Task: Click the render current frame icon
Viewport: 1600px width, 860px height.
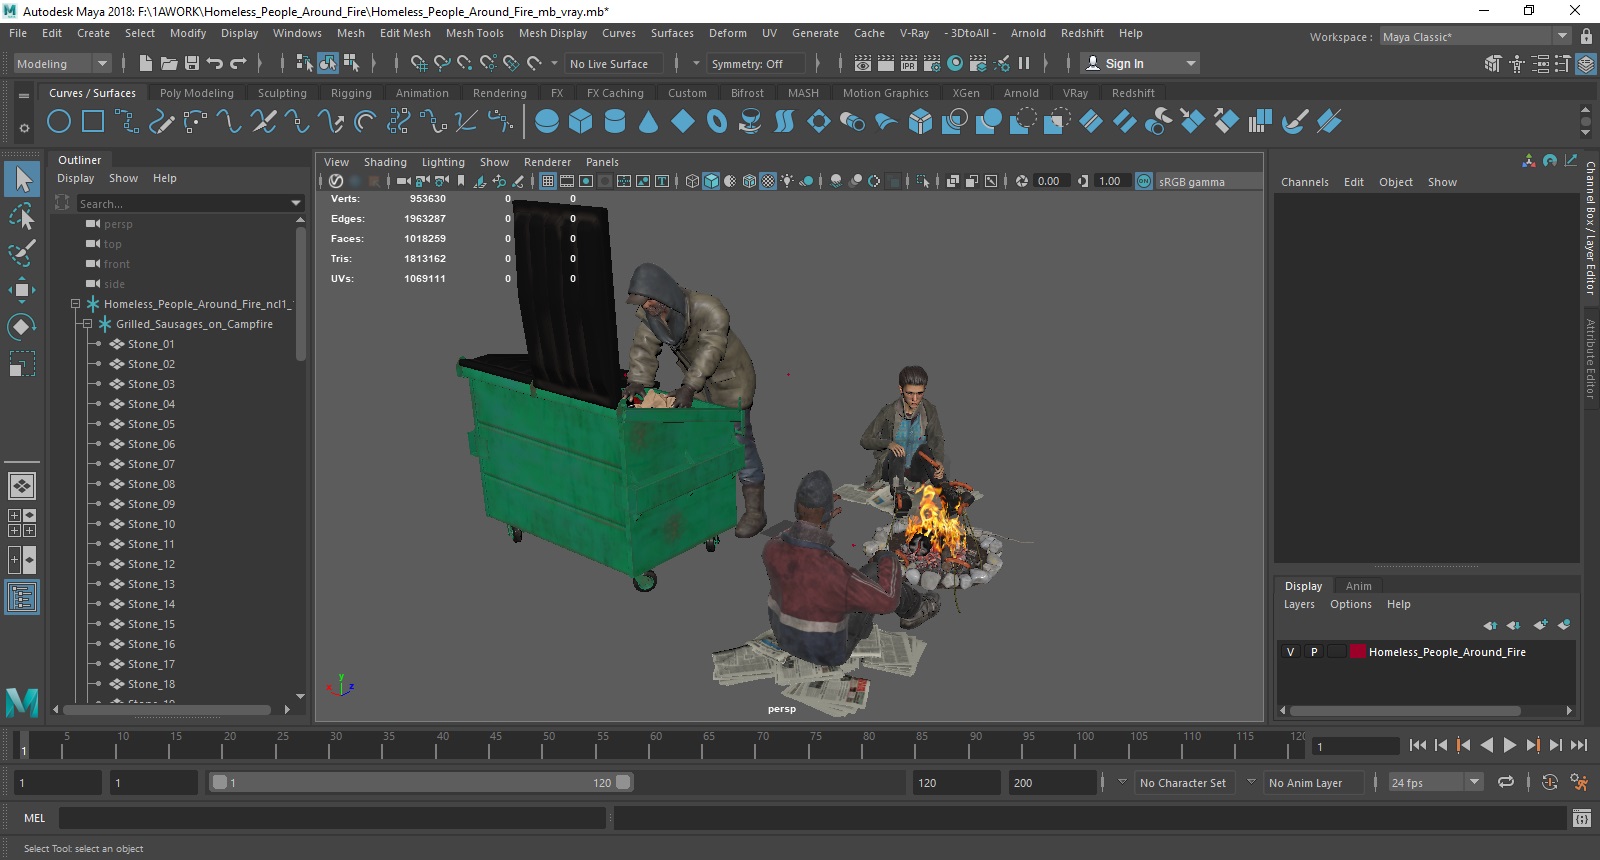Action: point(886,63)
